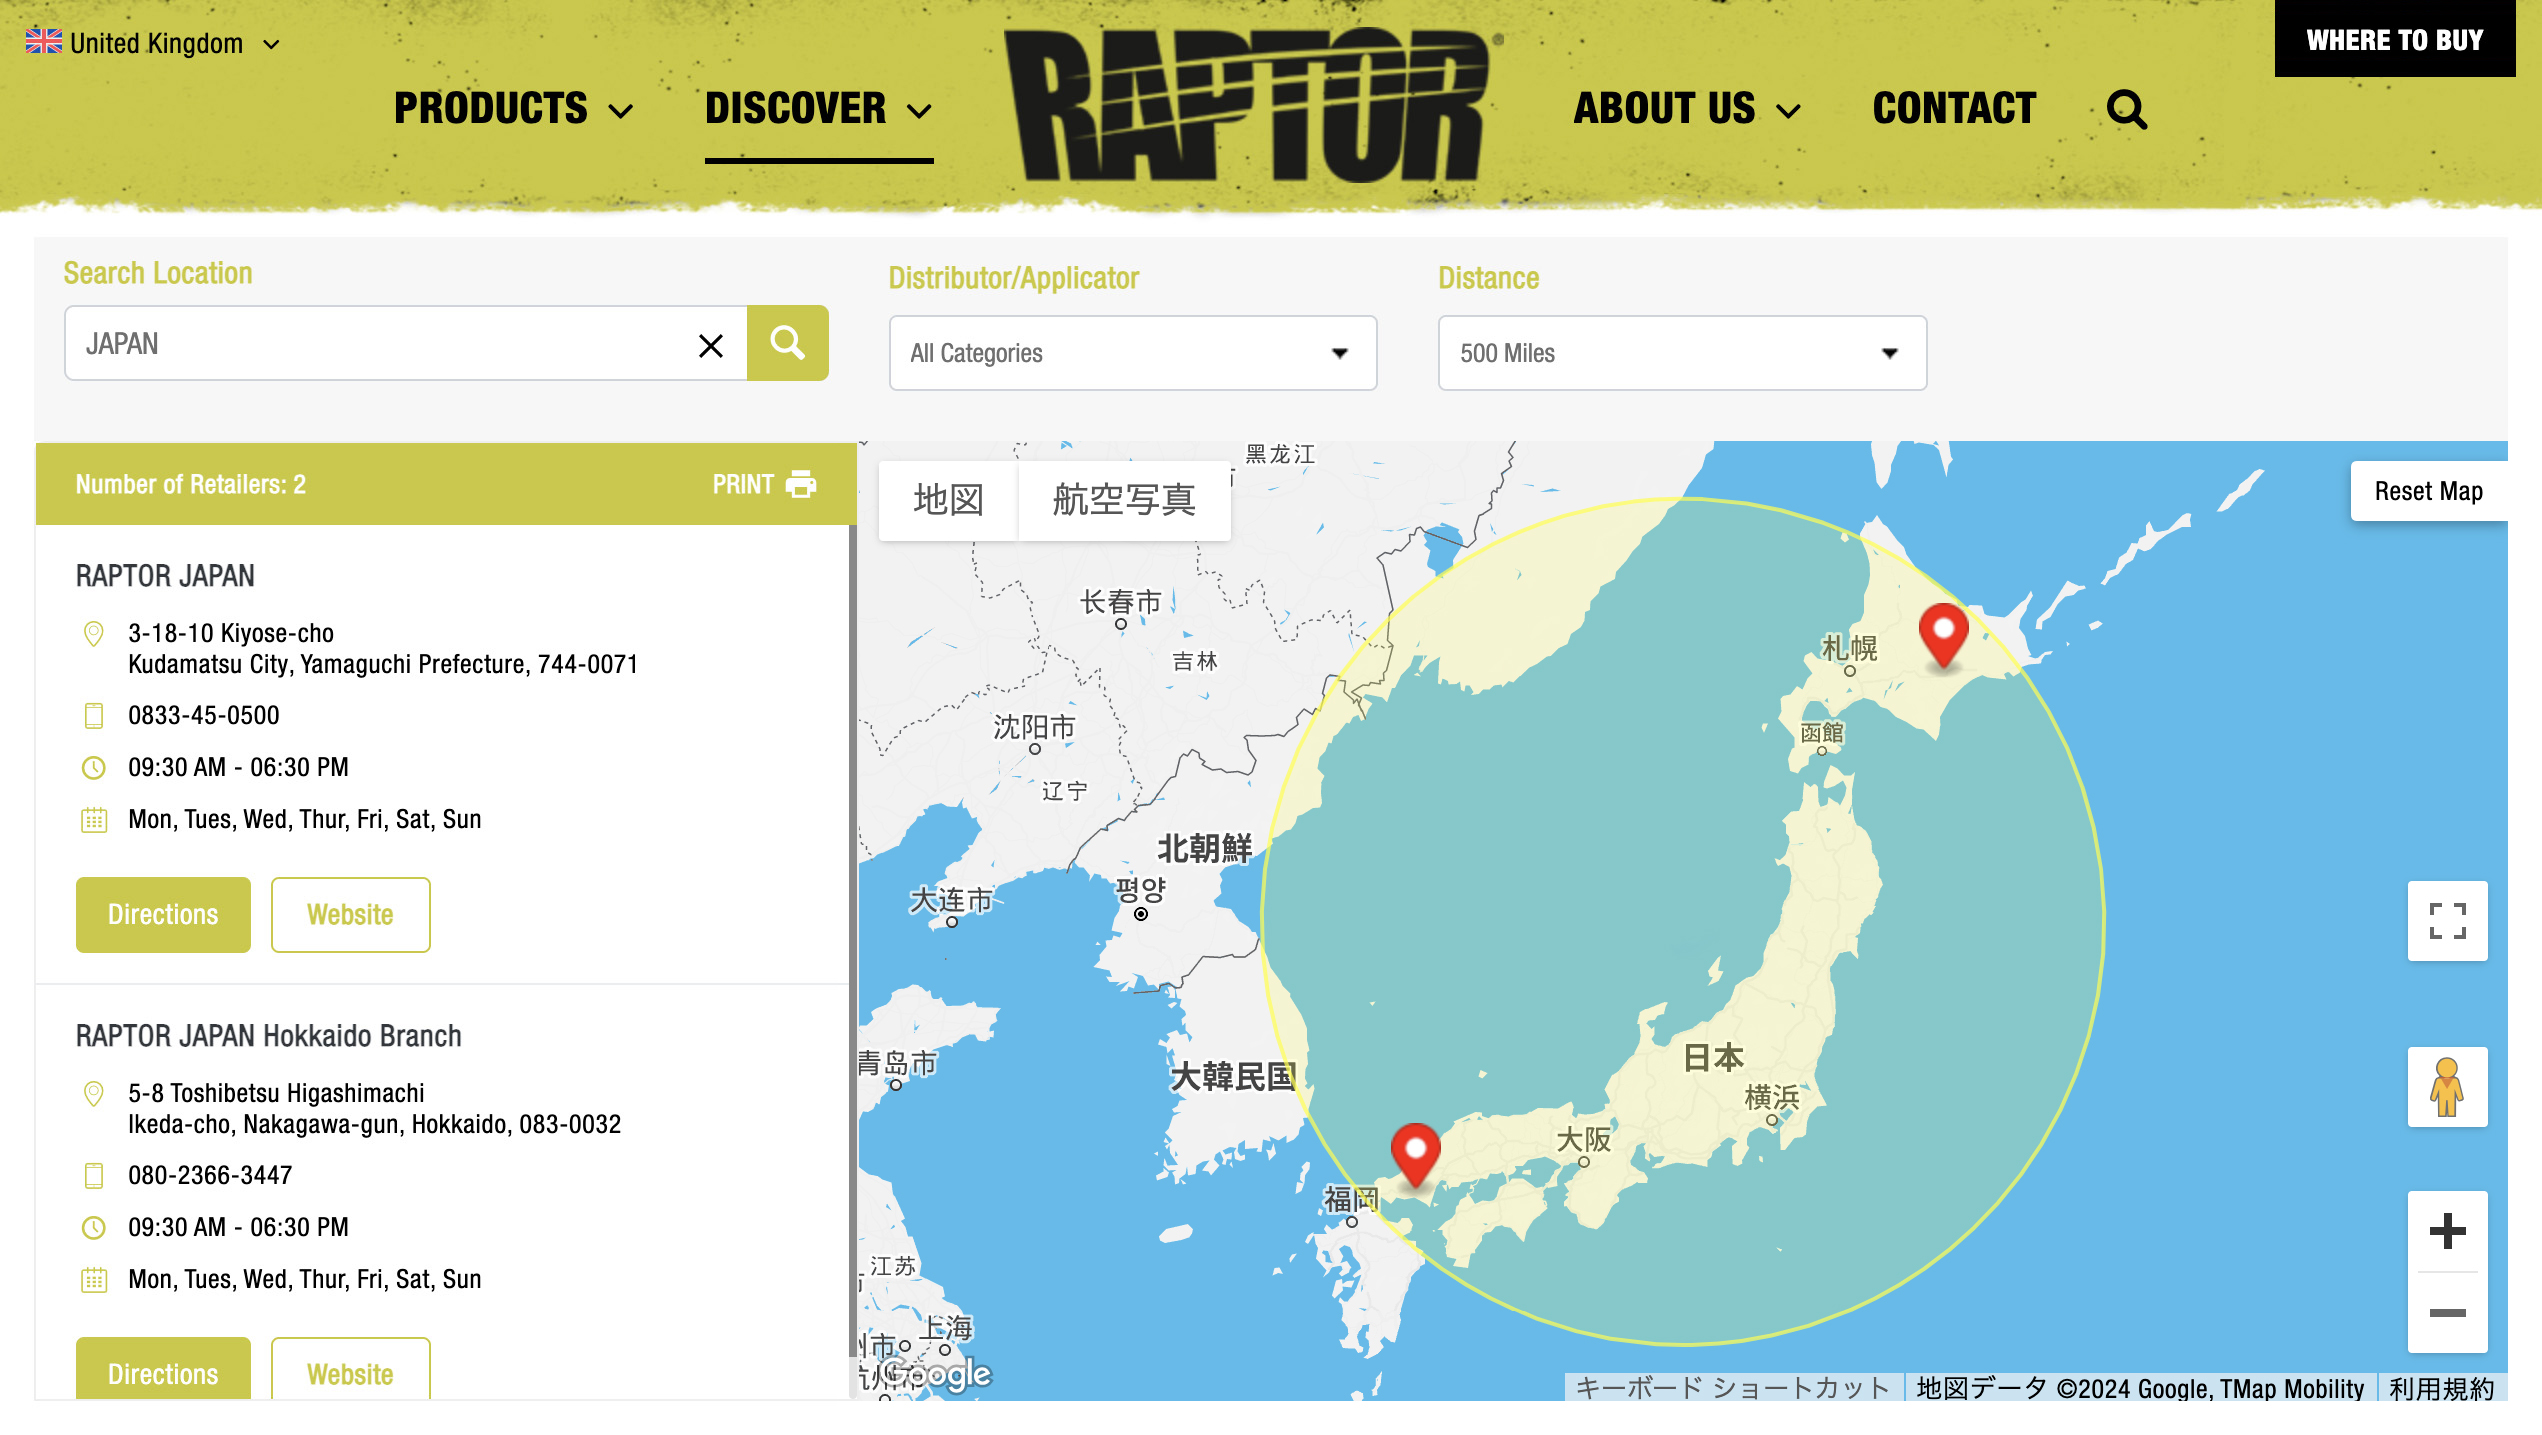The width and height of the screenshot is (2542, 1435).
Task: Click phone icon beside 0833-45-0500
Action: point(93,716)
